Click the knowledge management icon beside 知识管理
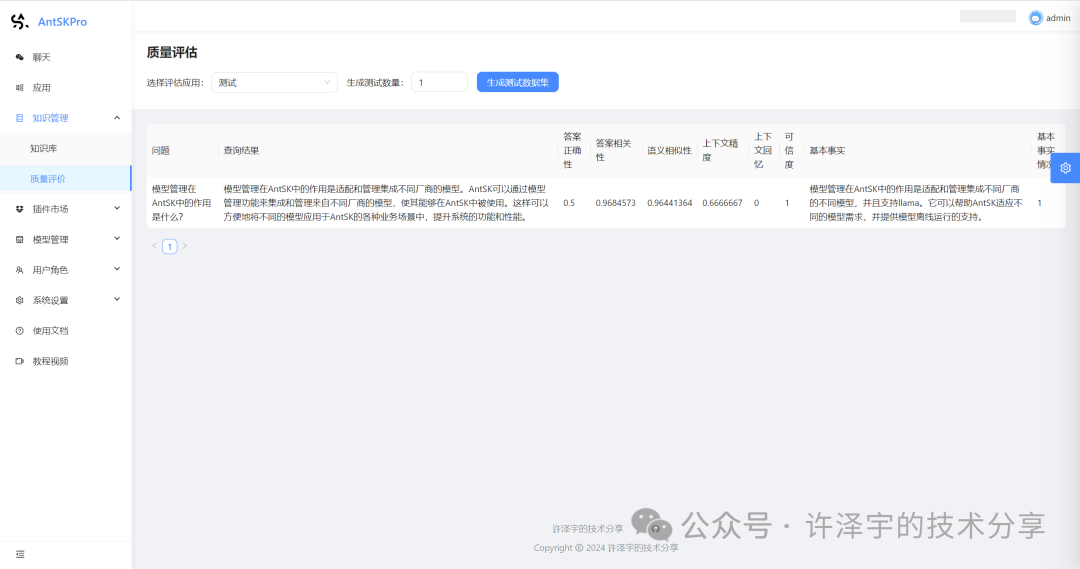 [x=19, y=118]
